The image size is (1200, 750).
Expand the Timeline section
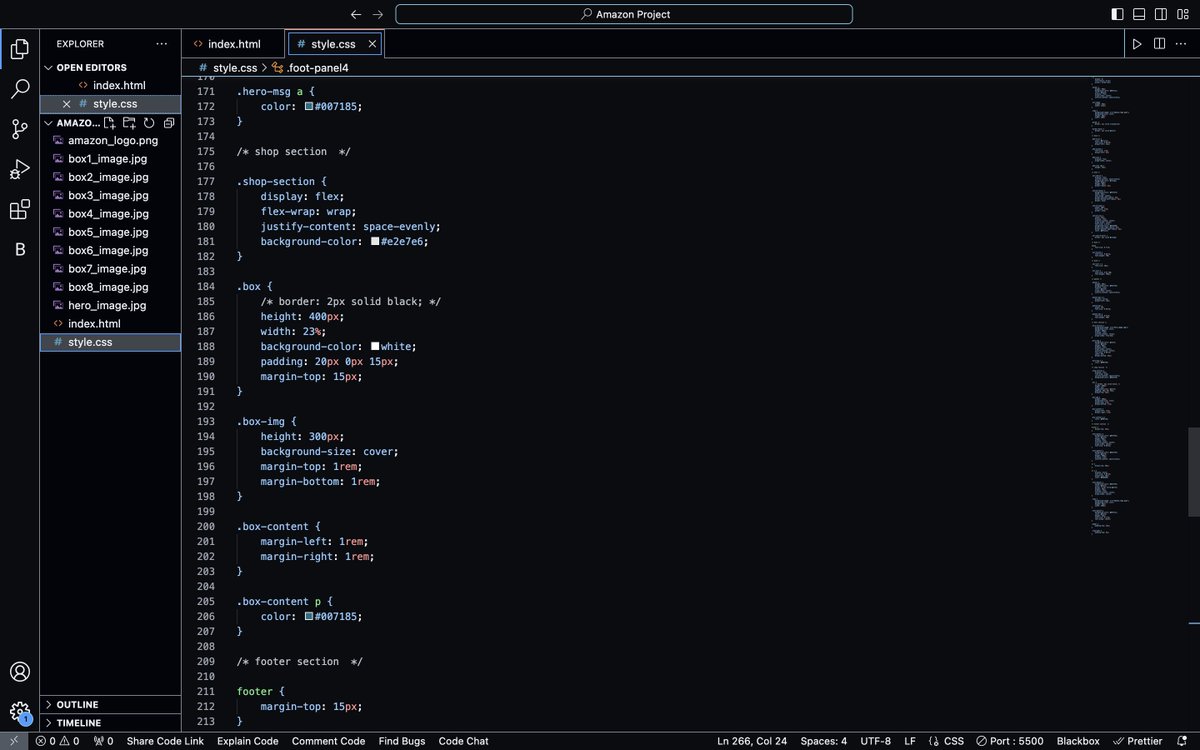110,722
